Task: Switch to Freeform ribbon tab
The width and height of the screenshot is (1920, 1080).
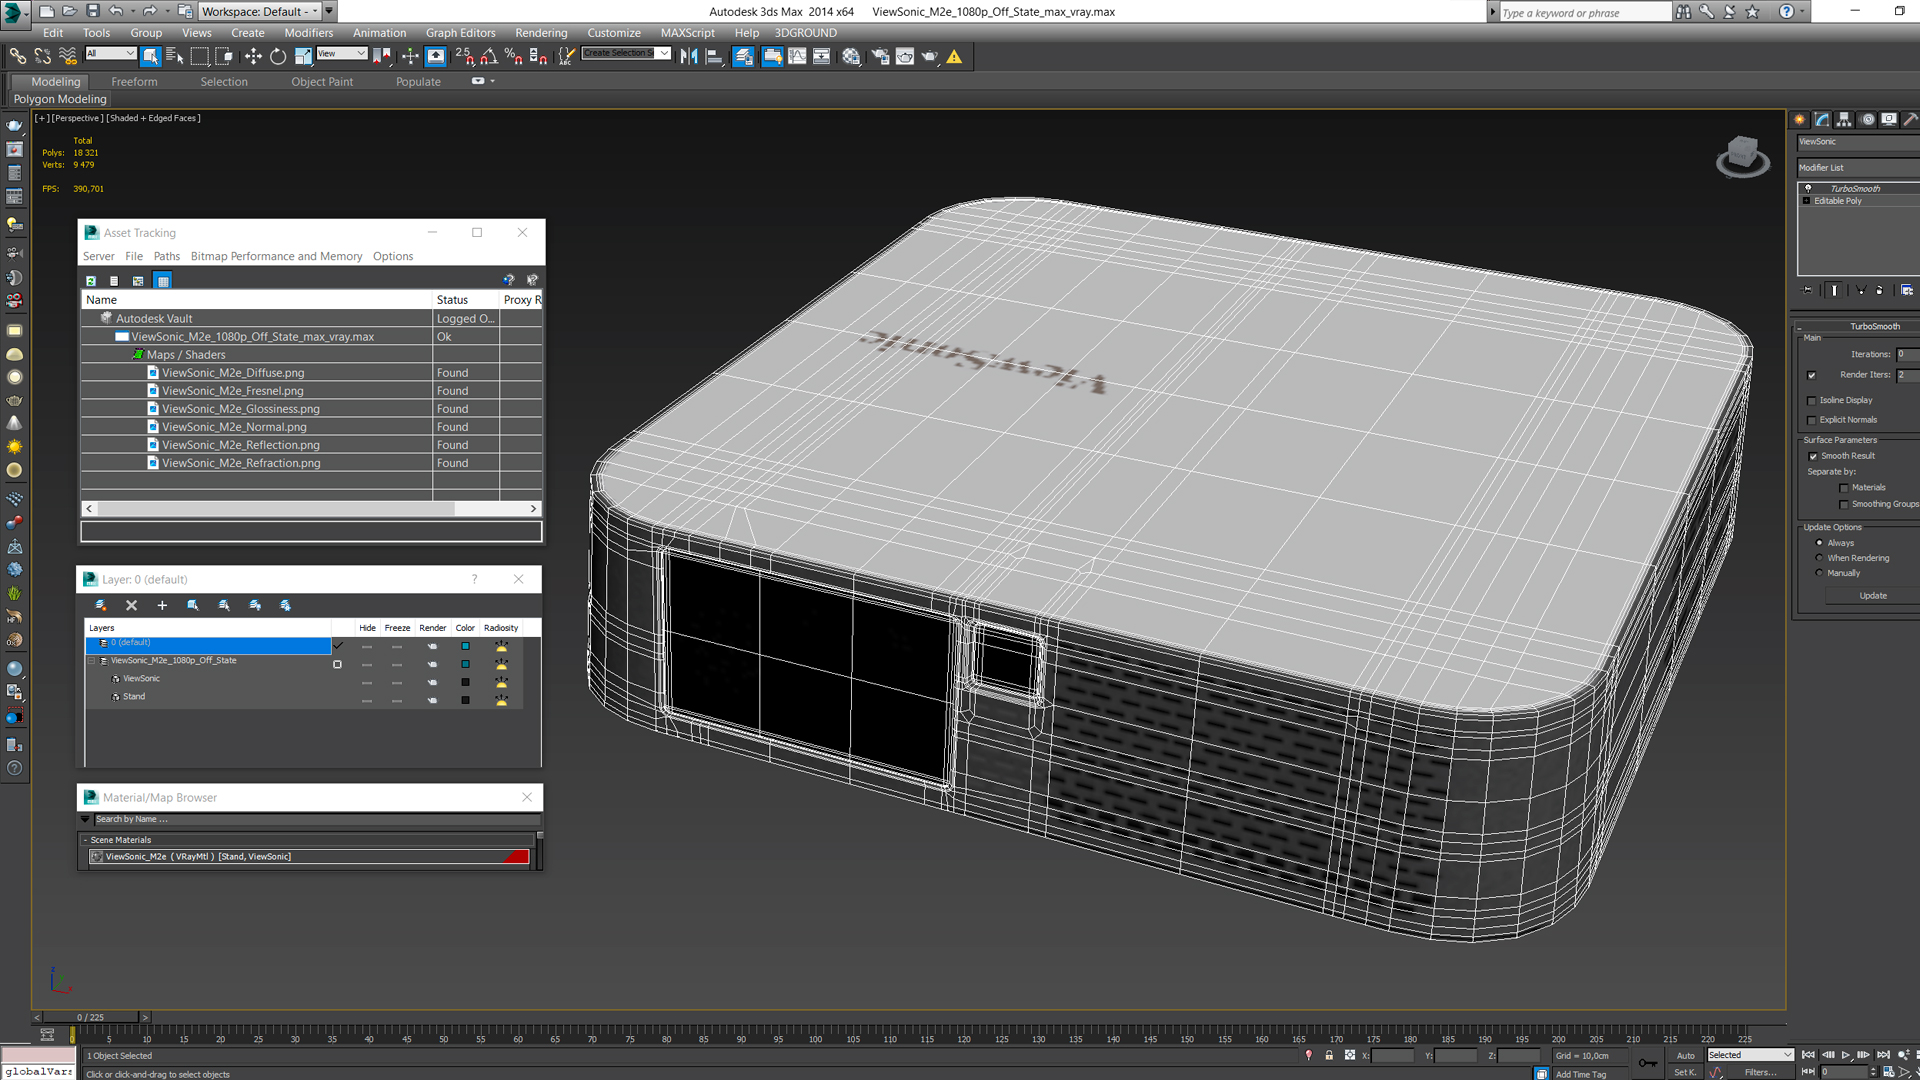Action: [x=134, y=82]
